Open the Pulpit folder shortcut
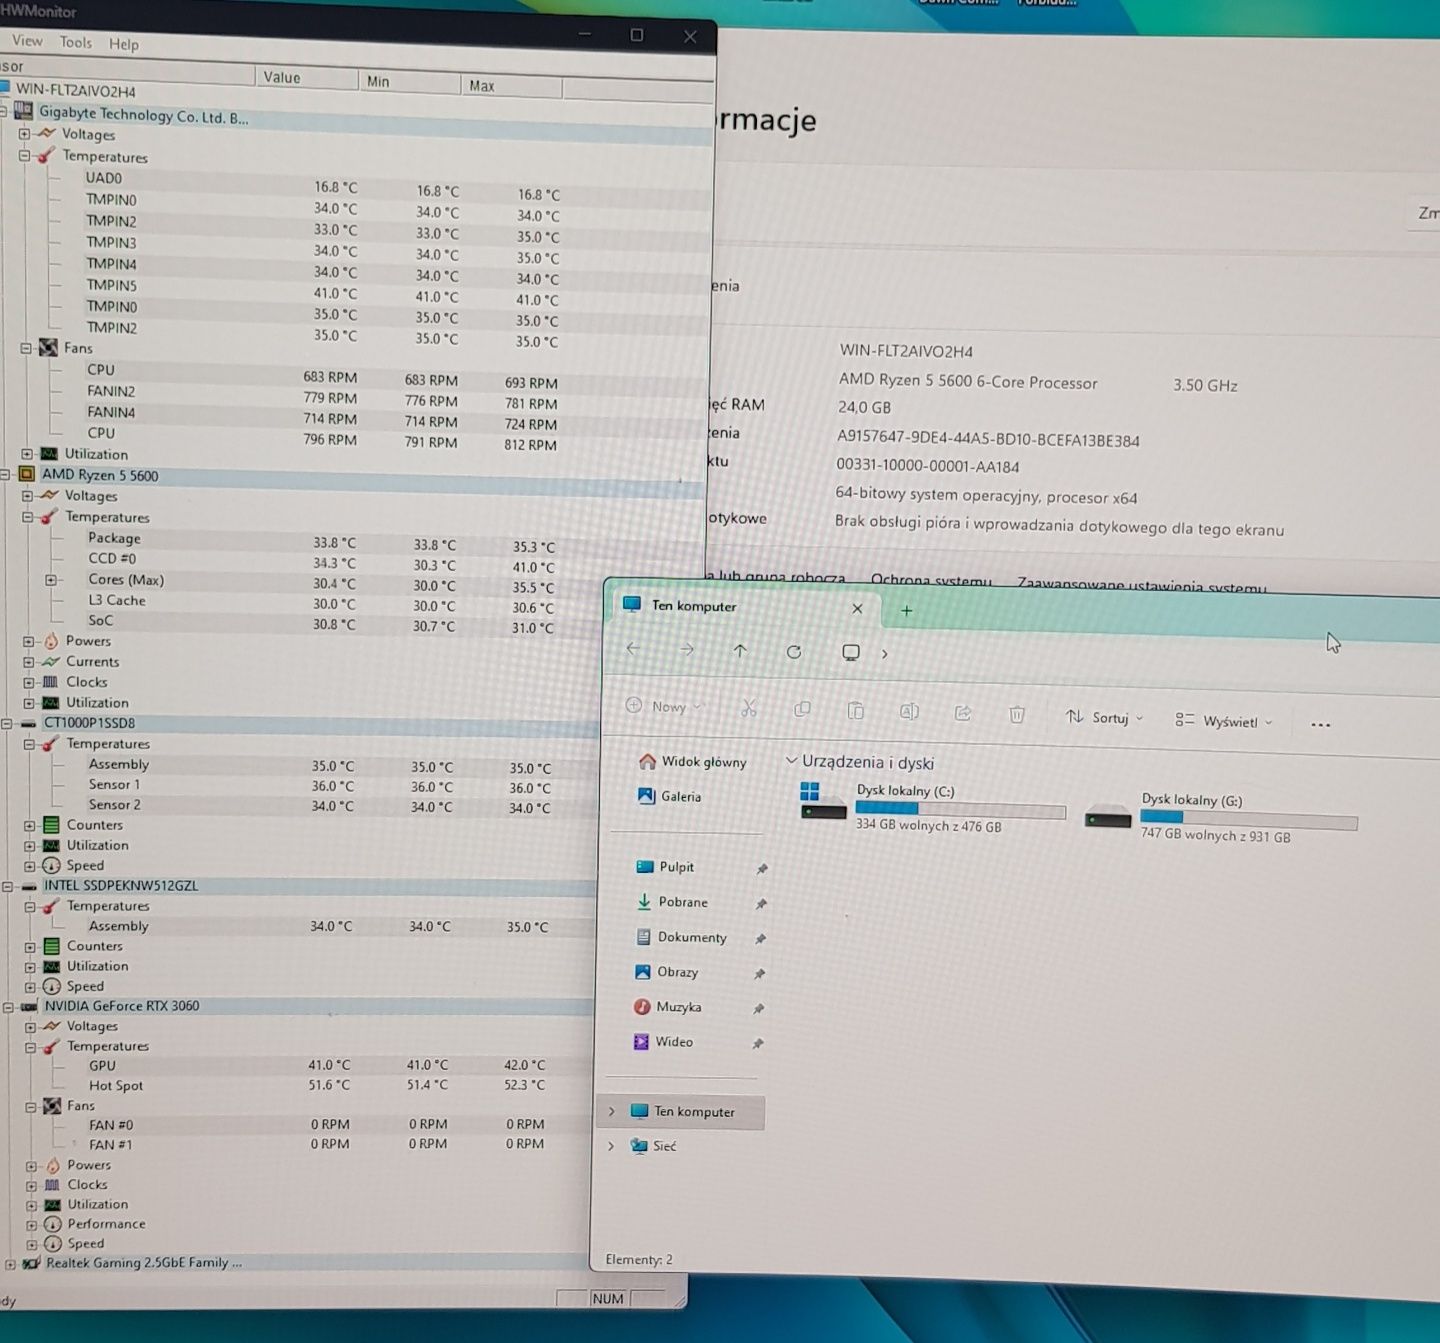This screenshot has width=1440, height=1343. click(666, 866)
